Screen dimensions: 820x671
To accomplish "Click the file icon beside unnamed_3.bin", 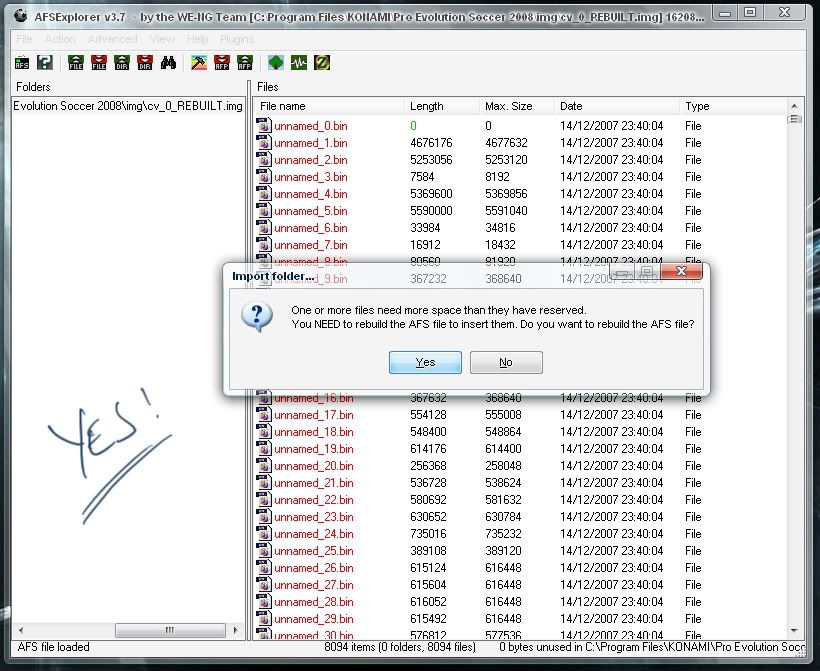I will tap(264, 177).
